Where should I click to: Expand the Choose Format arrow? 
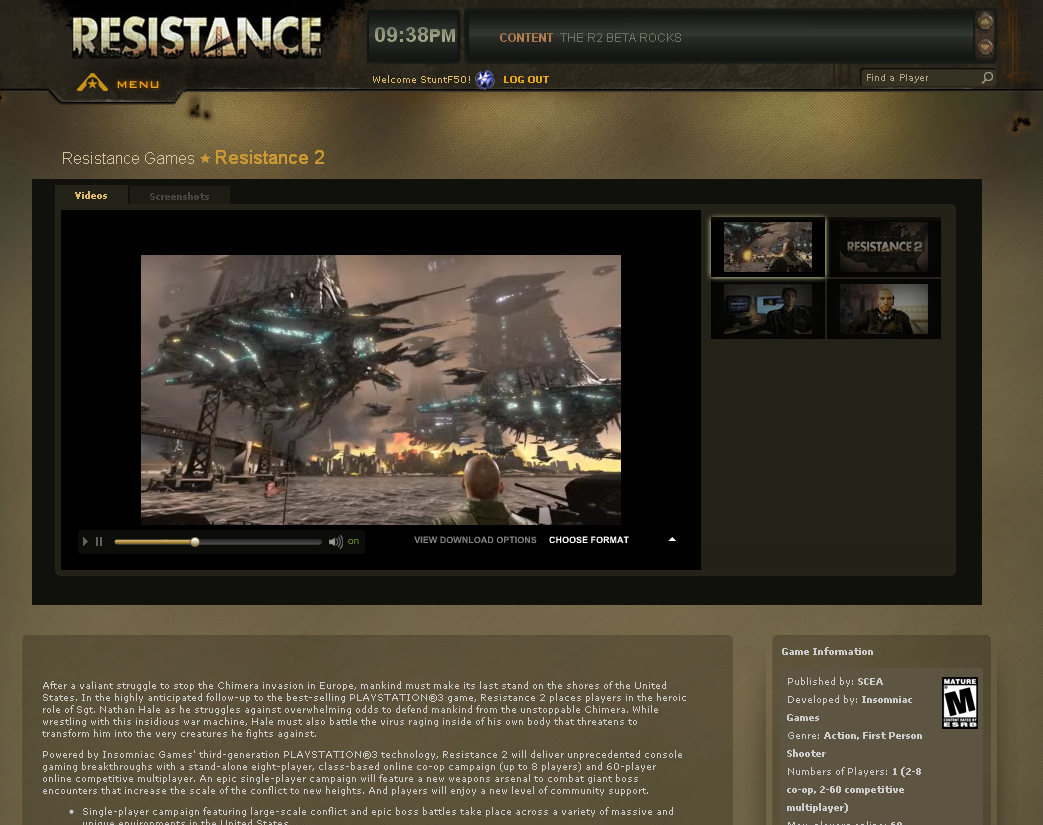pos(672,540)
